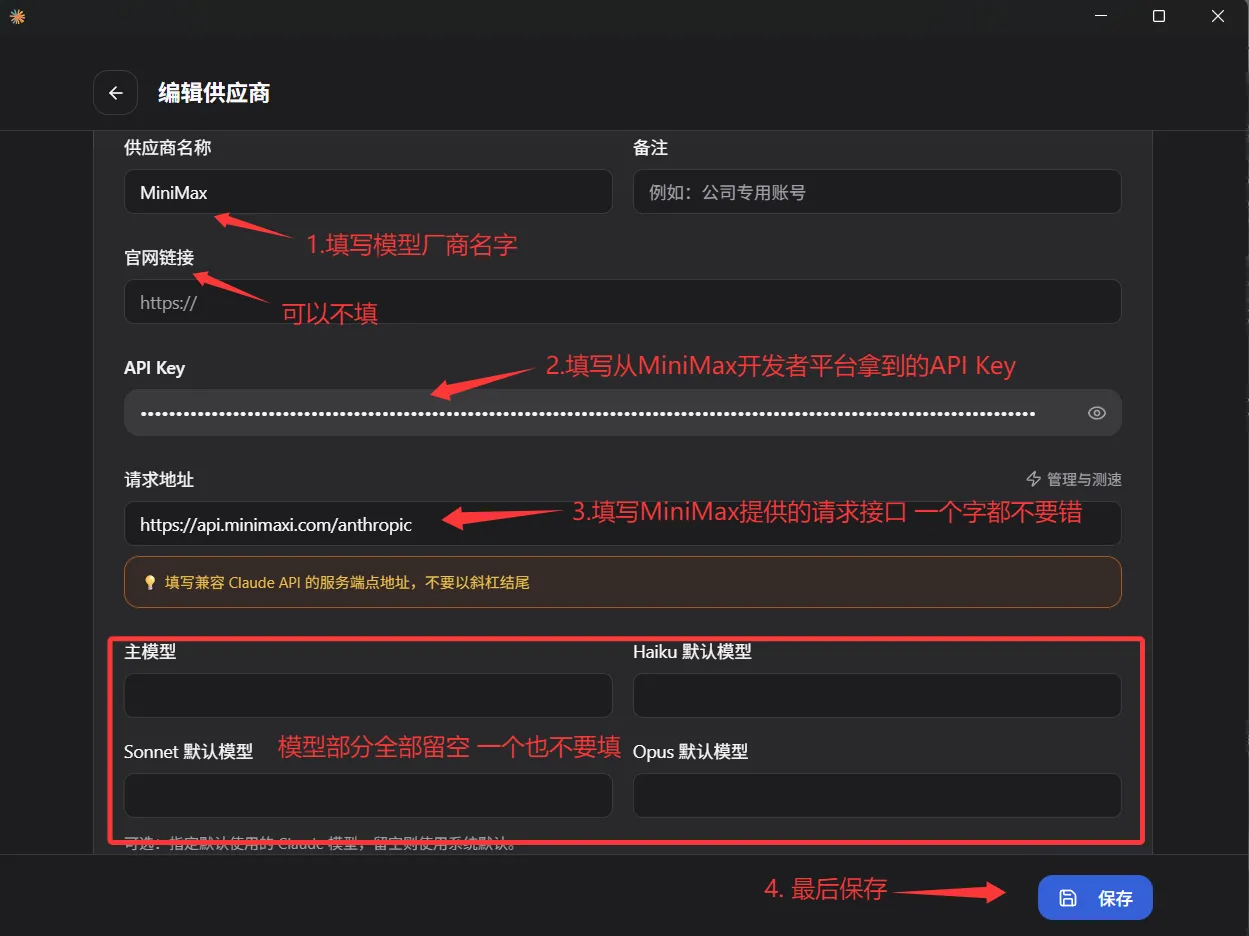Screen dimensions: 1249x936
Task: Select the Haiku 默认模型 input field
Action: (x=876, y=696)
